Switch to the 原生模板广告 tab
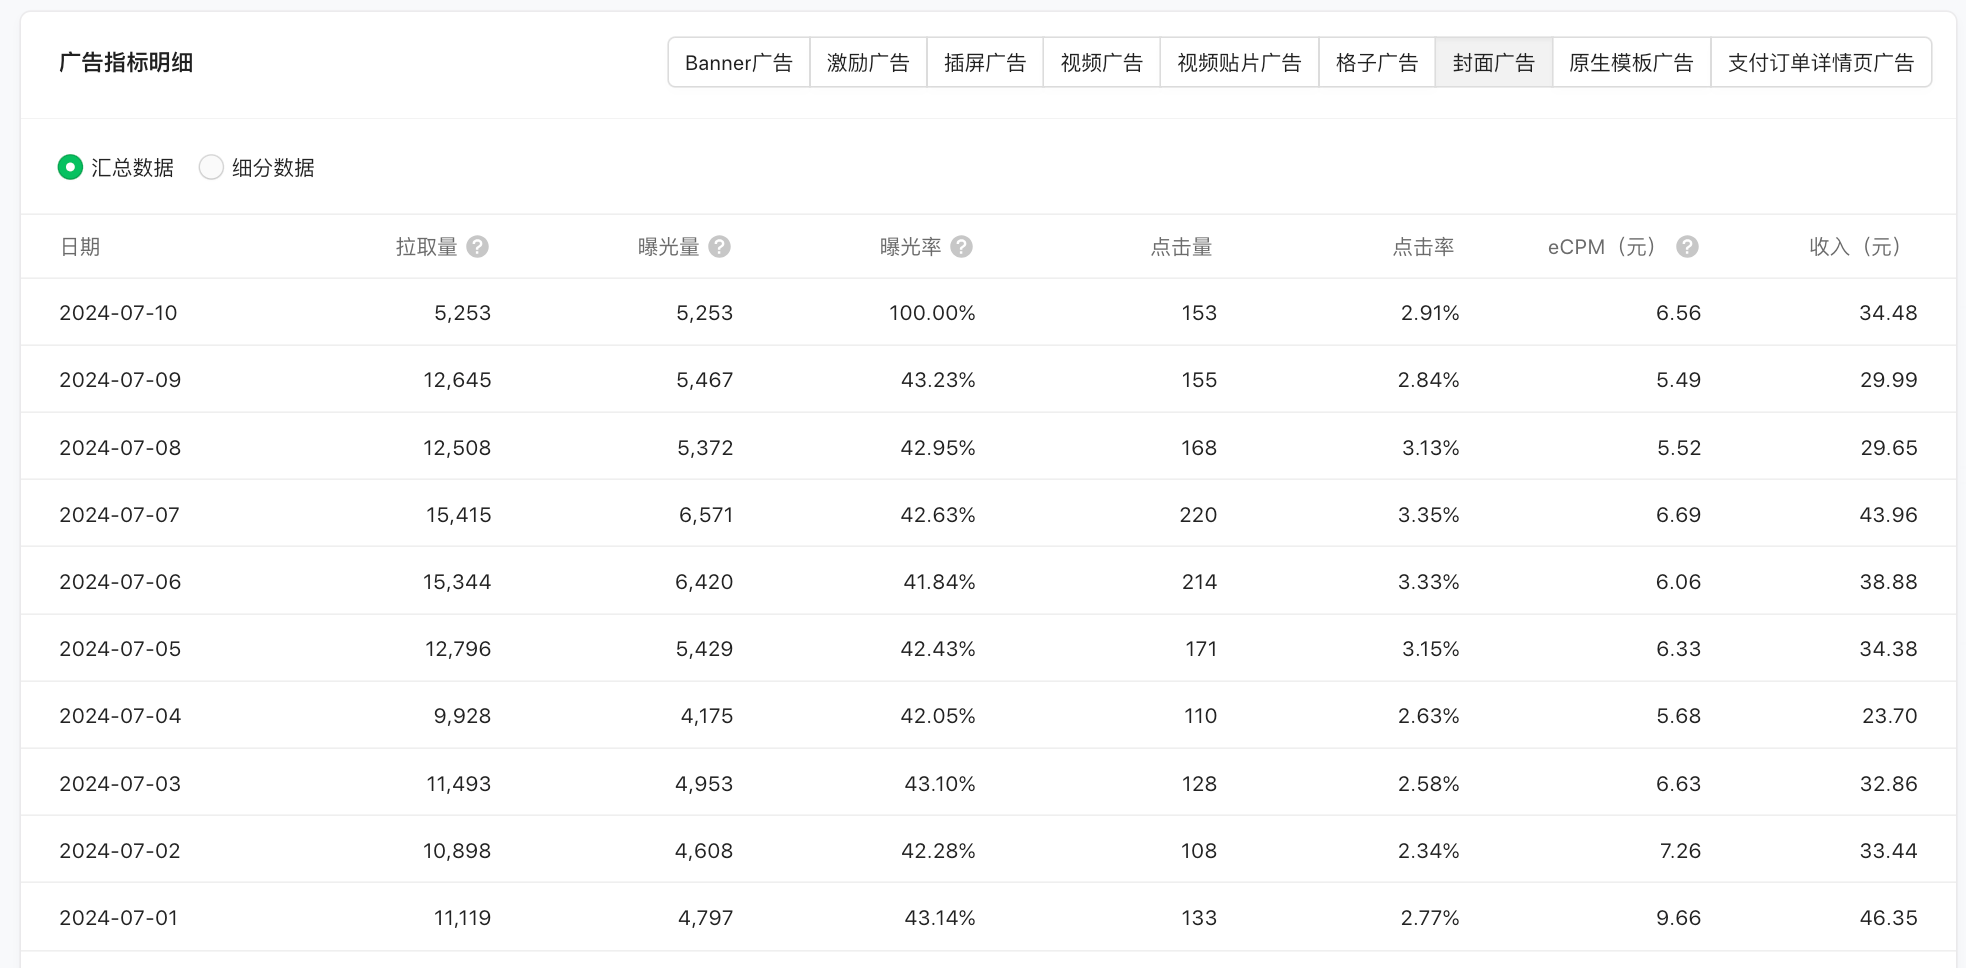 click(x=1632, y=63)
